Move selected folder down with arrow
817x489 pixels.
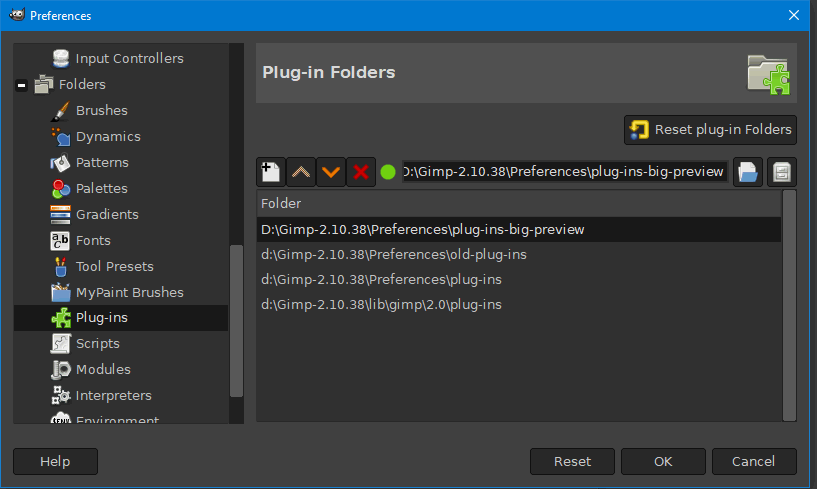(x=331, y=172)
